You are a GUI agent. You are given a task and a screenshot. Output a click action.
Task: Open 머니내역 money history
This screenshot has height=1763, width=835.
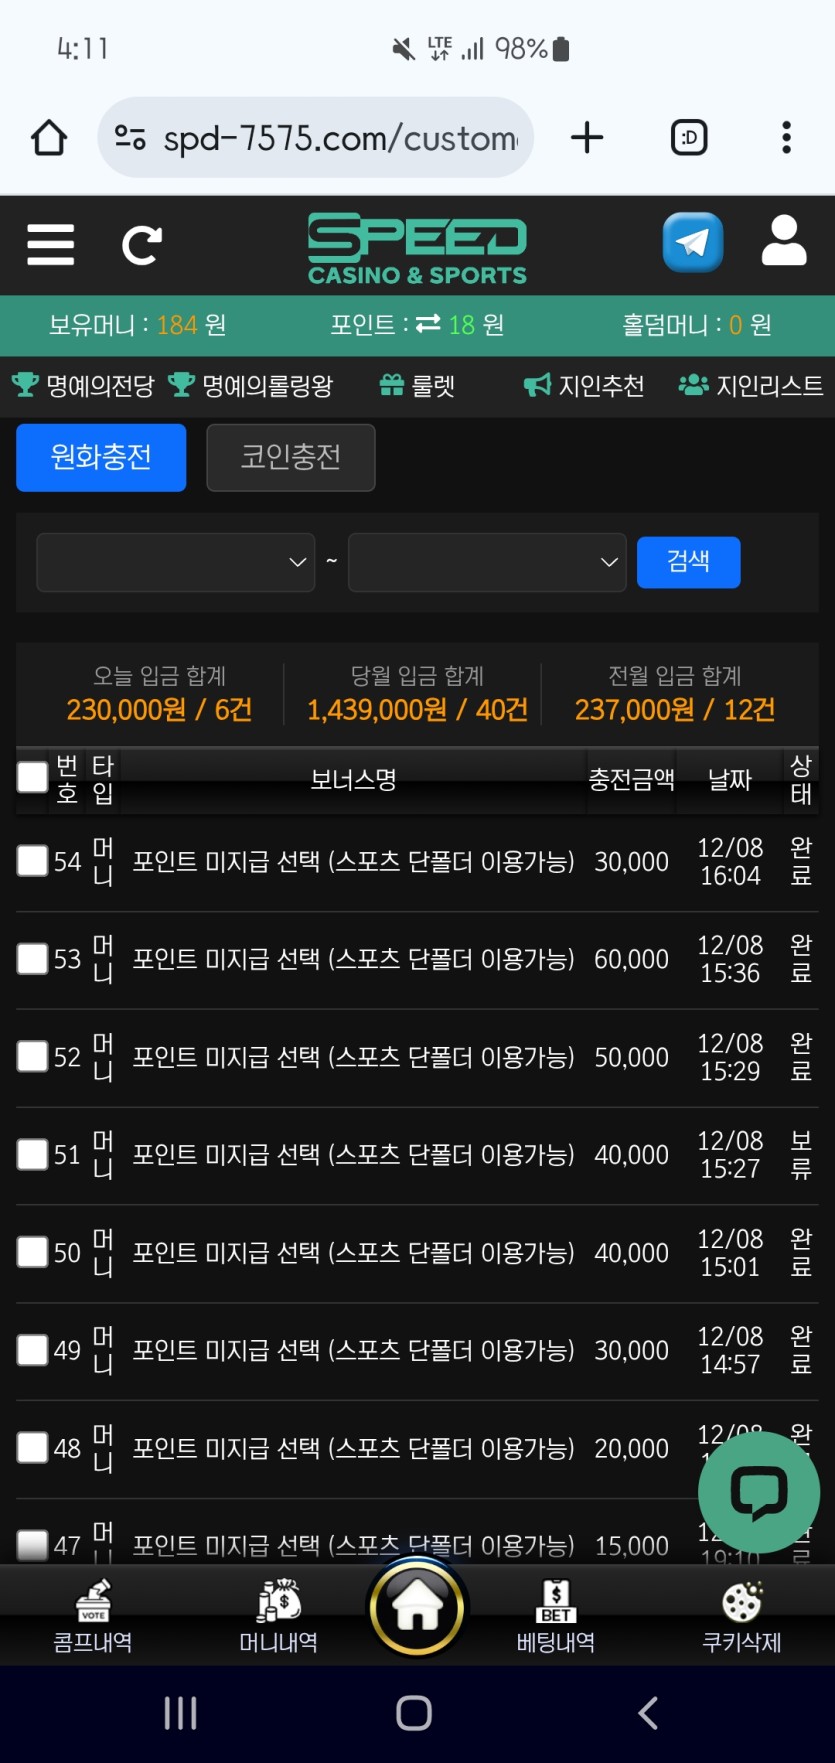tap(278, 1615)
